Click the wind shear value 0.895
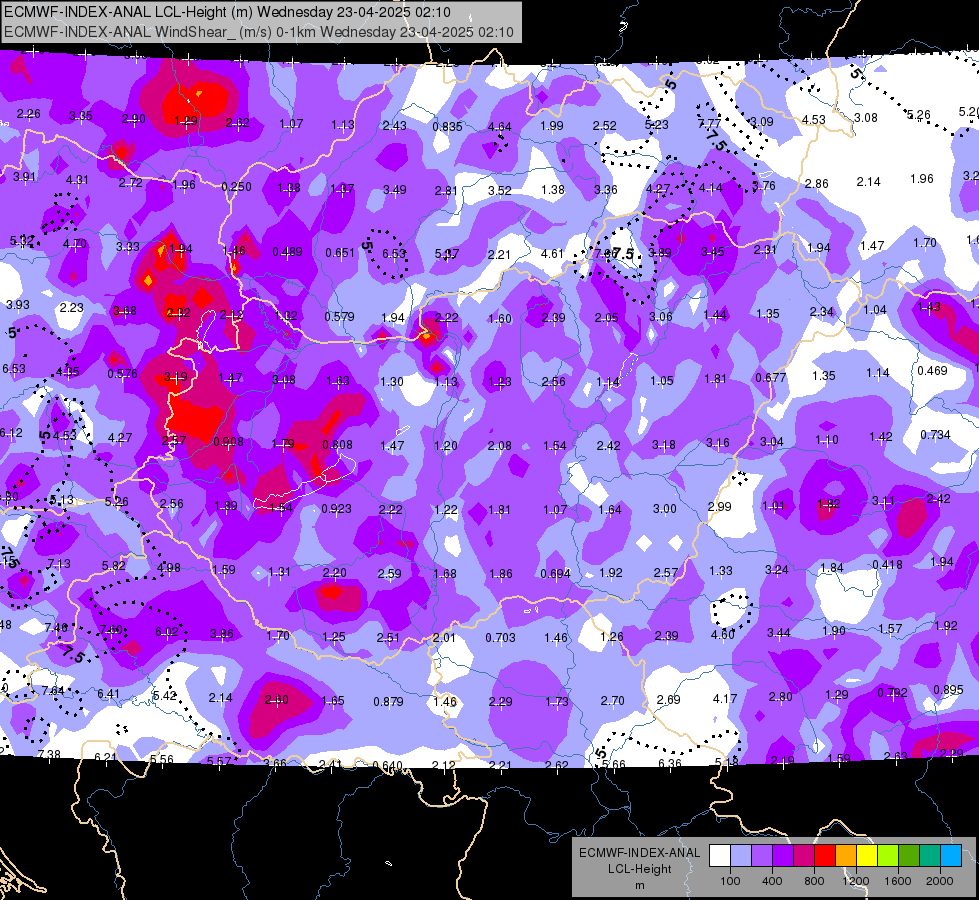Viewport: 979px width, 900px height. click(x=948, y=690)
